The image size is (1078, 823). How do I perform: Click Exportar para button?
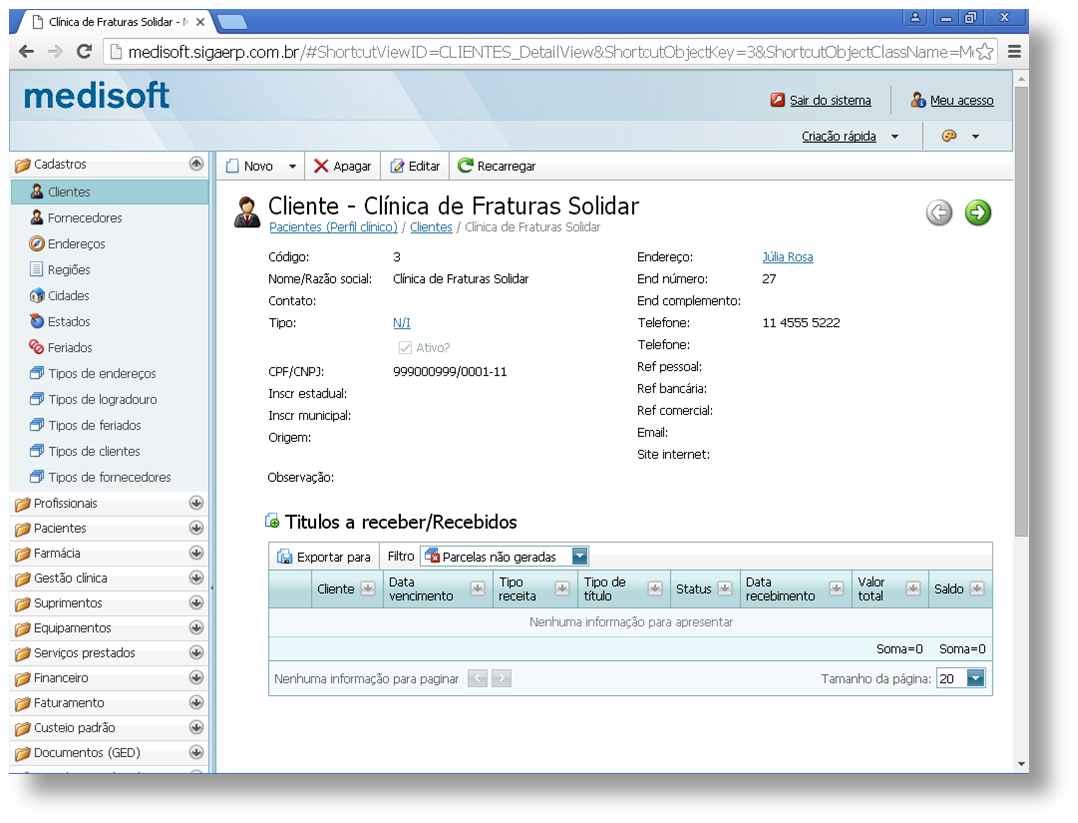coord(324,557)
